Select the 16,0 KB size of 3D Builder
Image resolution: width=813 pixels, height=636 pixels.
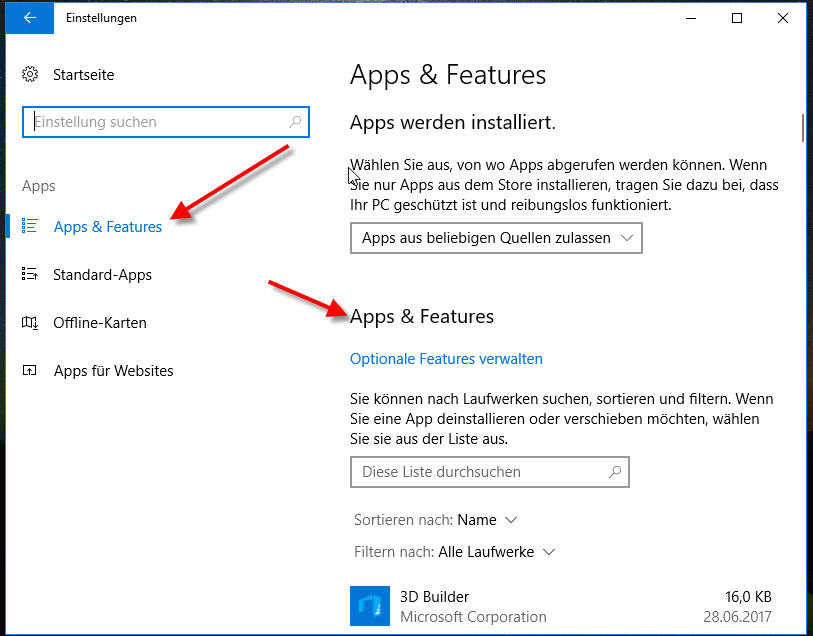click(746, 597)
